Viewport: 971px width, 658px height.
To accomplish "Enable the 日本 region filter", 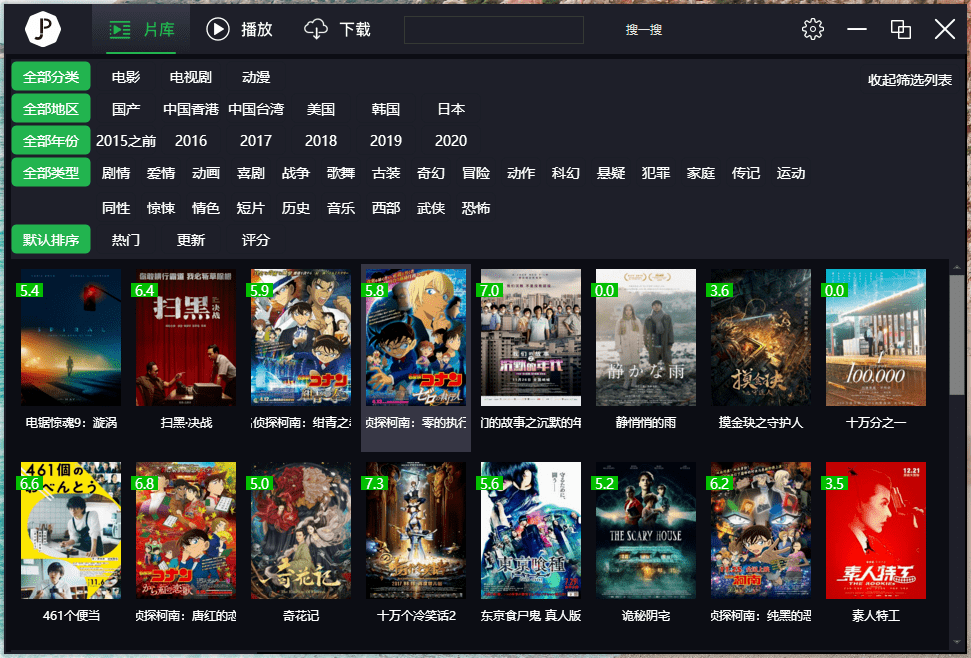I will coord(450,109).
